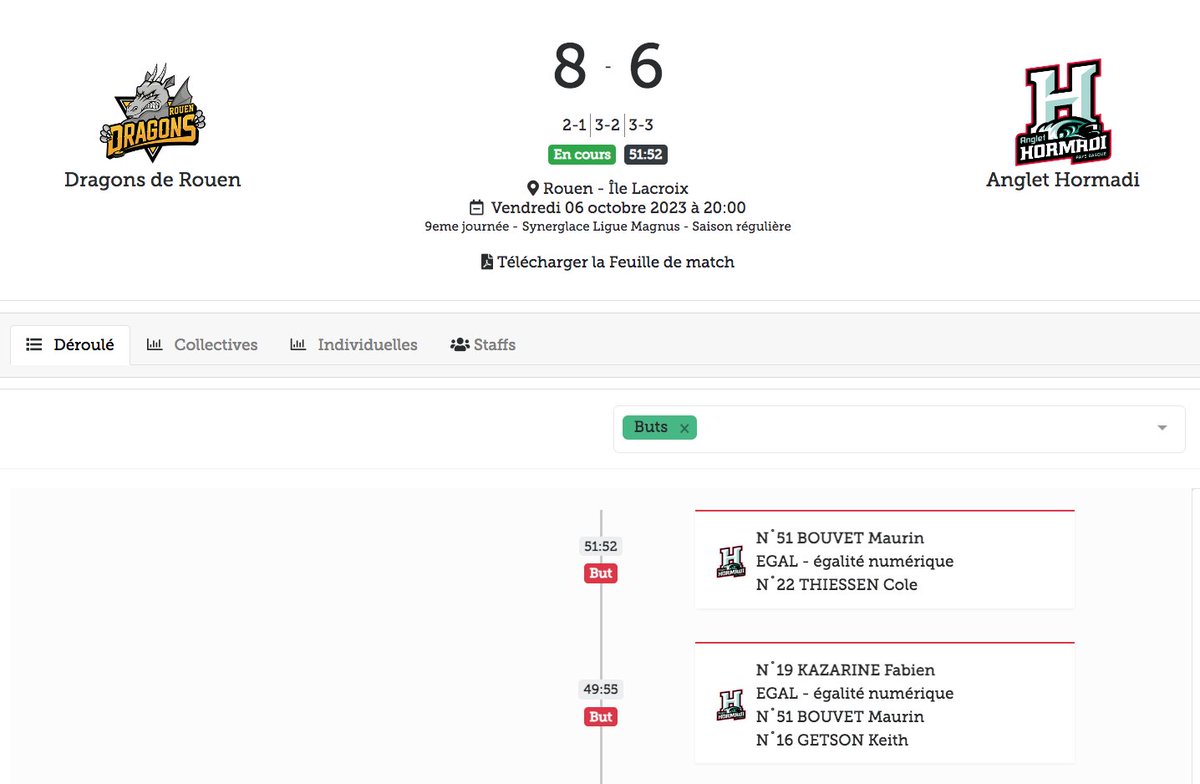Click the 49:55 timestamp on the timeline

pyautogui.click(x=601, y=689)
